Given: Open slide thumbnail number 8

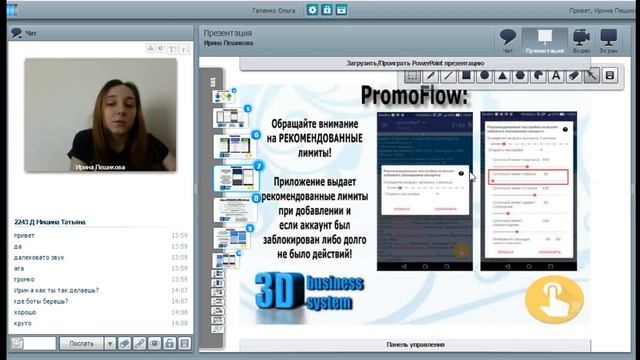Looking at the screenshot, I should (x=235, y=209).
